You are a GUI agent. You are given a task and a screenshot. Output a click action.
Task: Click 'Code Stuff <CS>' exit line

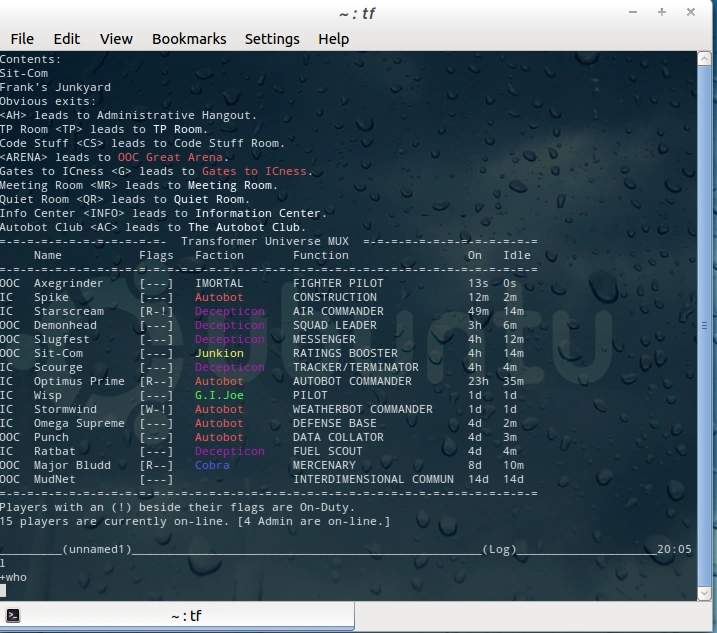(142, 143)
